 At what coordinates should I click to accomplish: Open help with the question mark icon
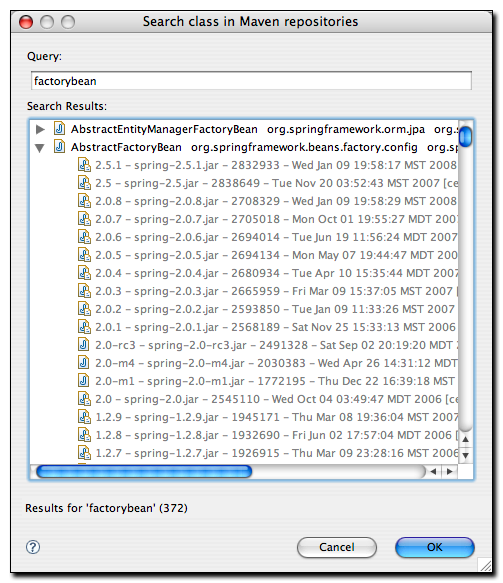tap(33, 547)
